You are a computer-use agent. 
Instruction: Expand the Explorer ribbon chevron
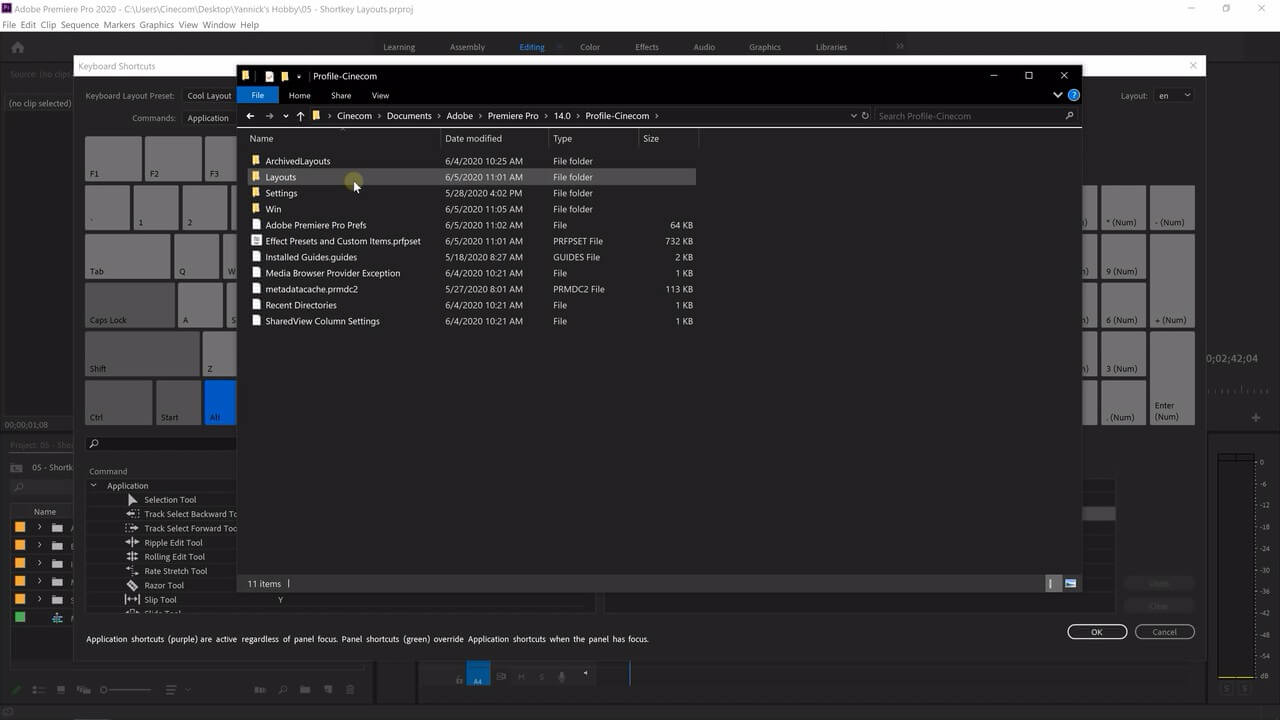(x=1057, y=95)
